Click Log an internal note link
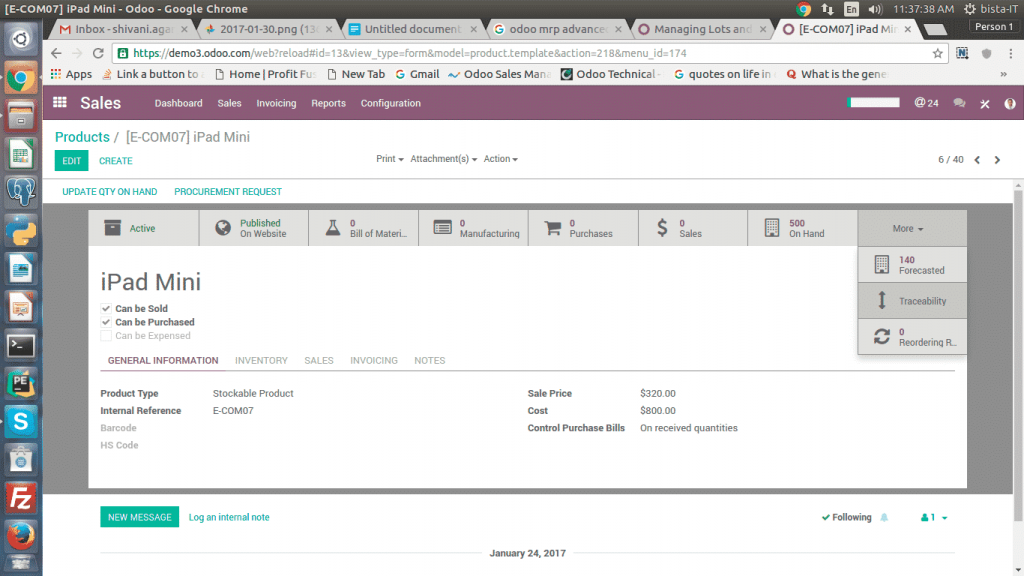Image resolution: width=1024 pixels, height=576 pixels. (x=229, y=517)
